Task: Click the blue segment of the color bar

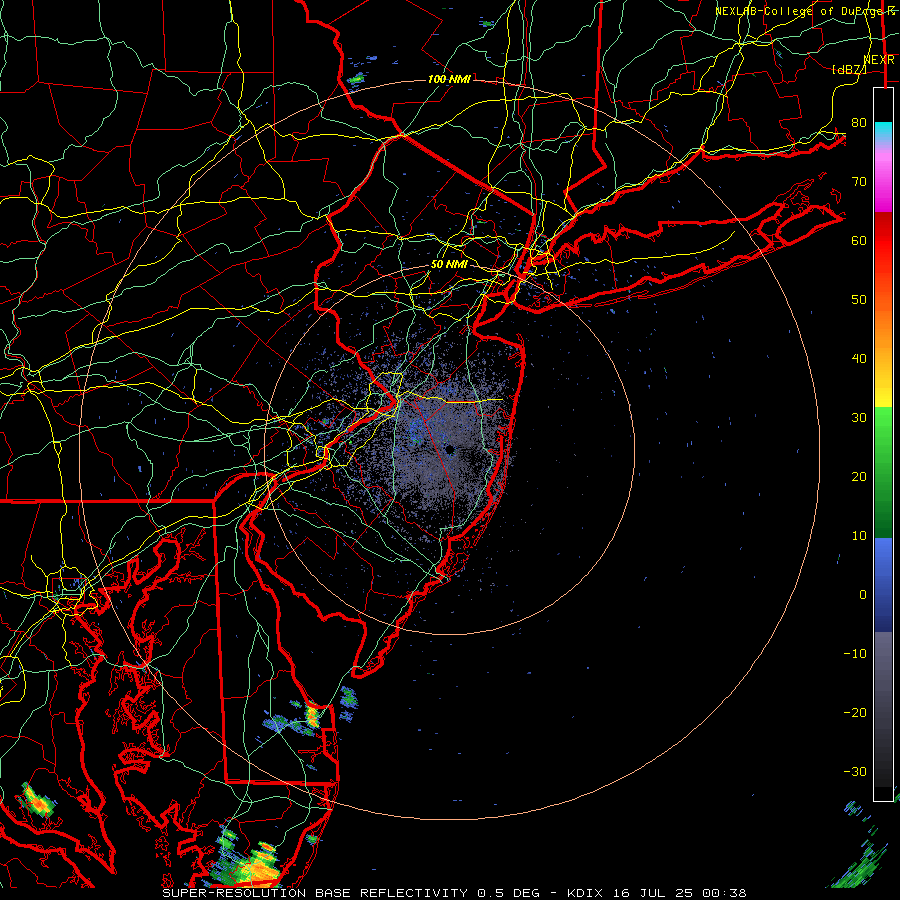Action: [x=883, y=585]
